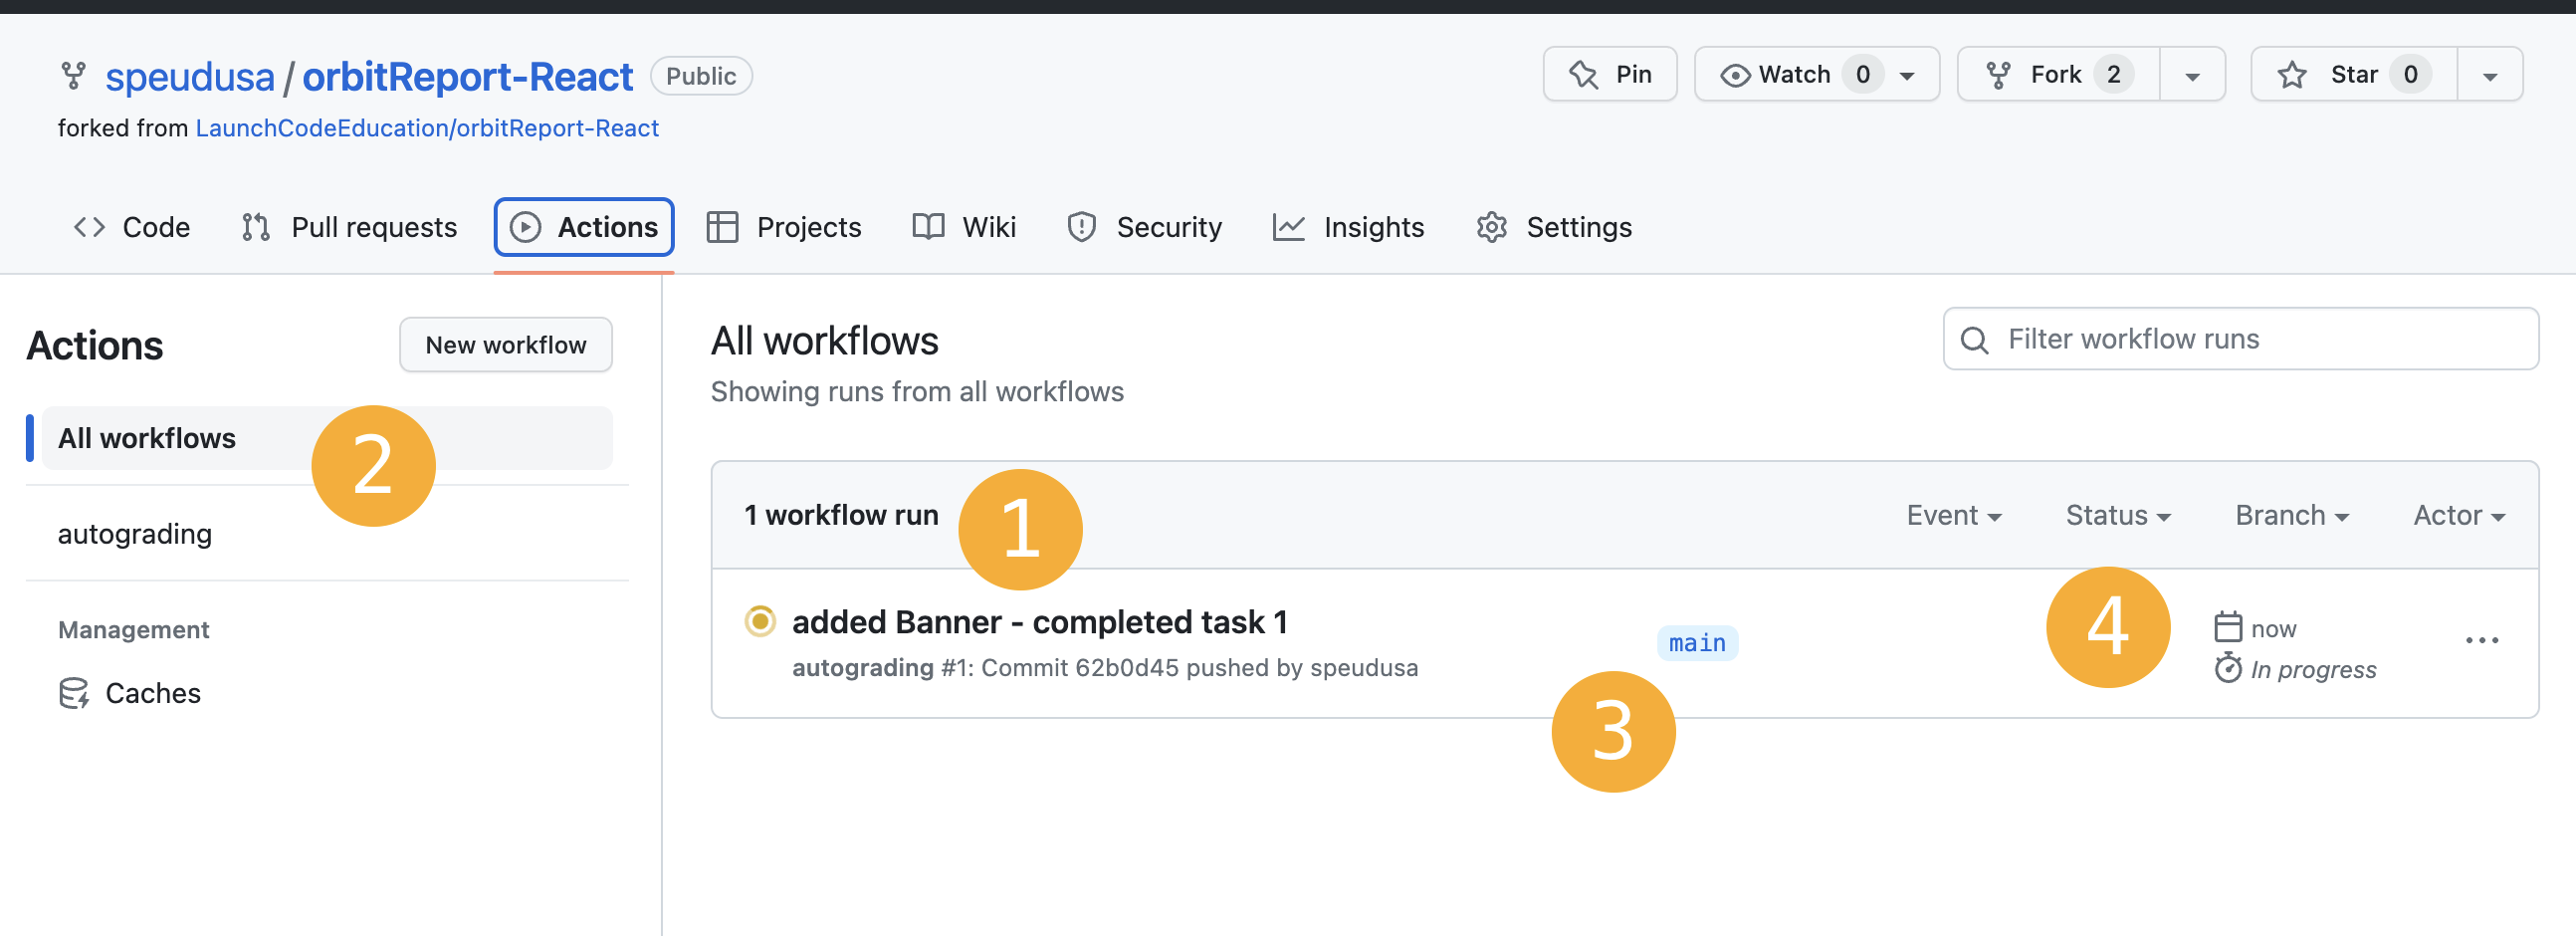Switch to the Pull requests tab
Viewport: 2576px width, 936px height.
[x=349, y=227]
